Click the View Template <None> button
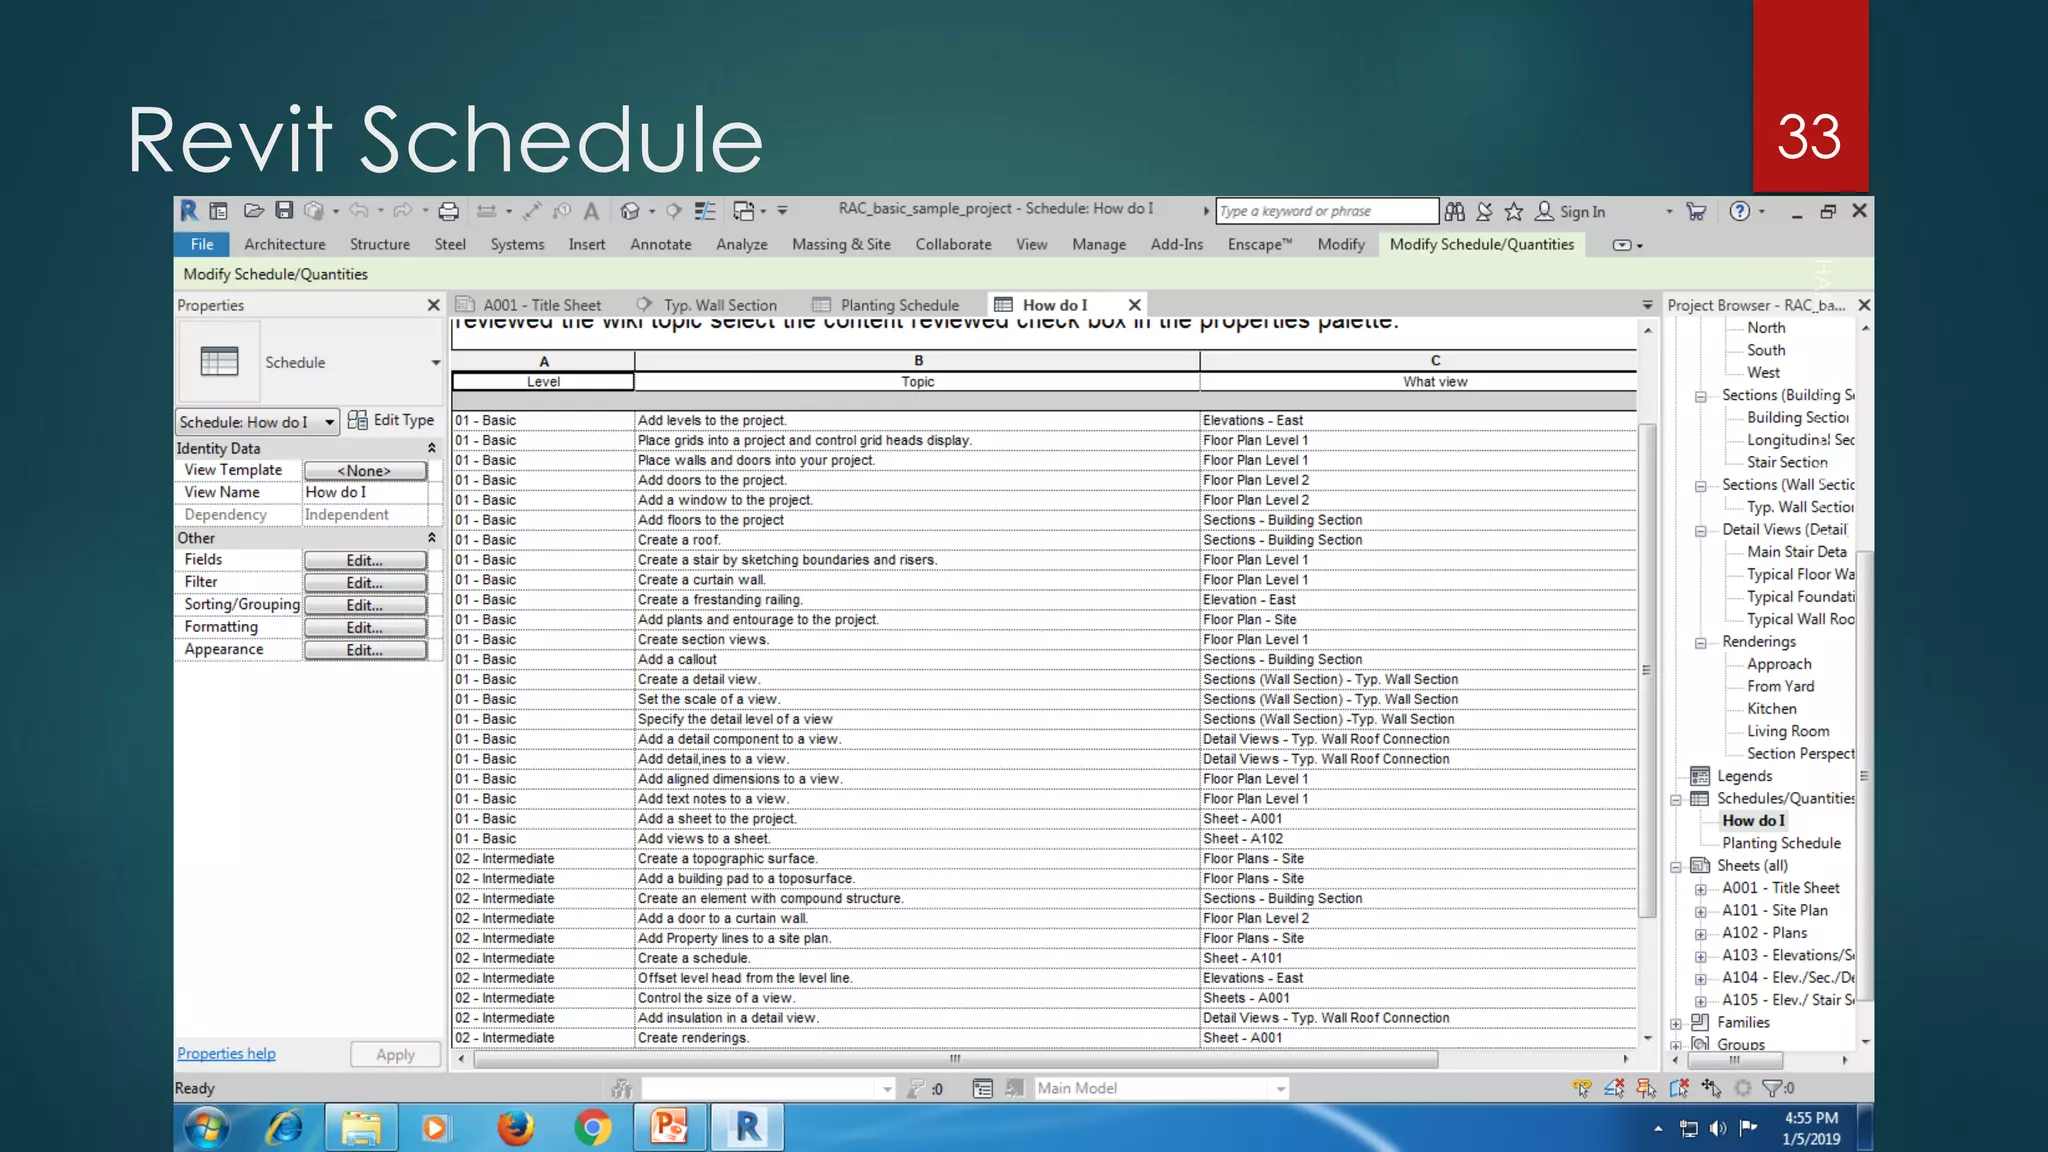 [365, 471]
